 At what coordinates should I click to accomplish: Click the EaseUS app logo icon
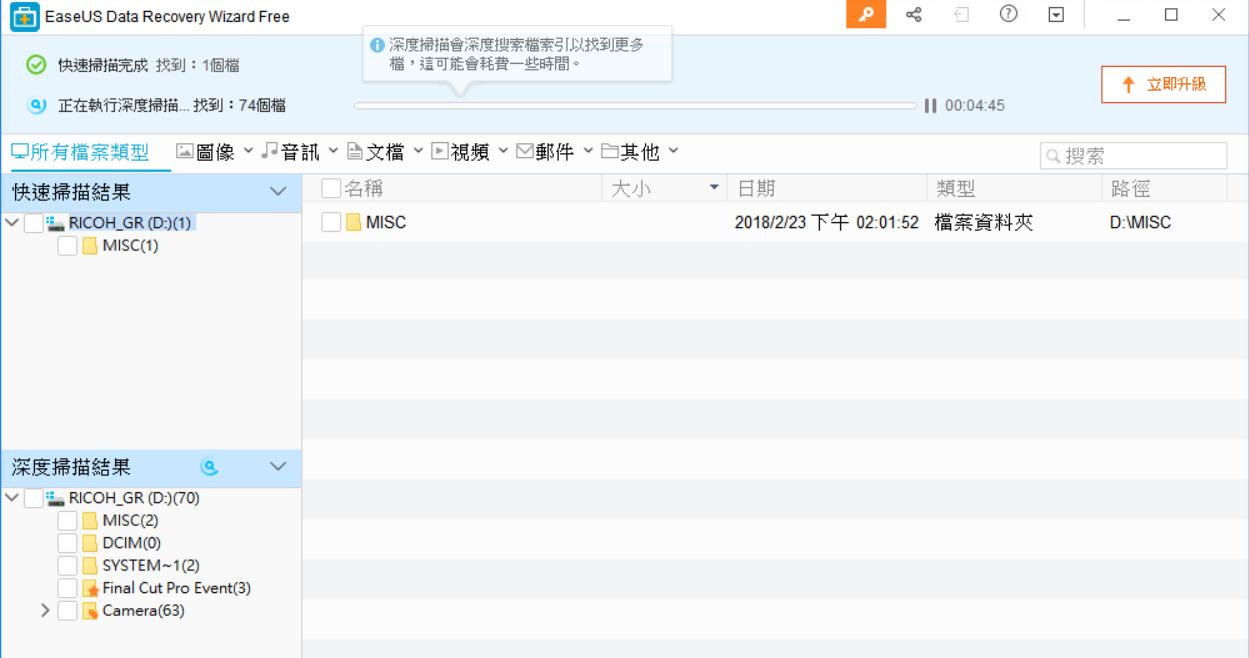click(x=24, y=16)
